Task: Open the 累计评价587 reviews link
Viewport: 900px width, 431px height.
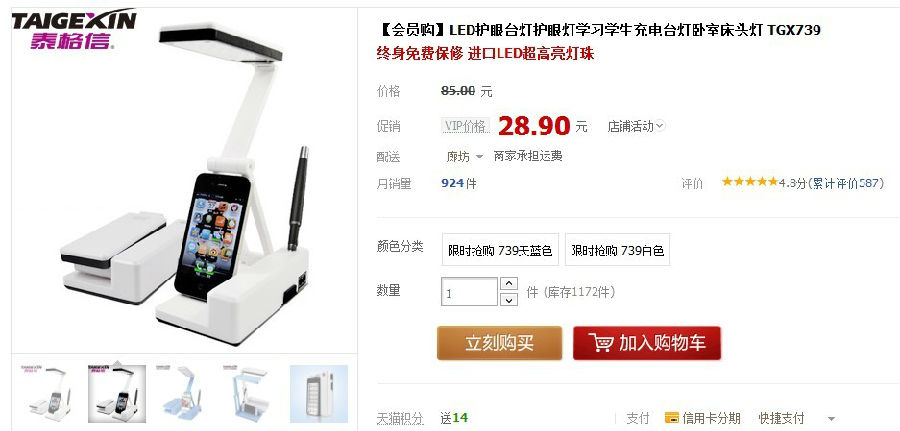Action: tap(845, 183)
